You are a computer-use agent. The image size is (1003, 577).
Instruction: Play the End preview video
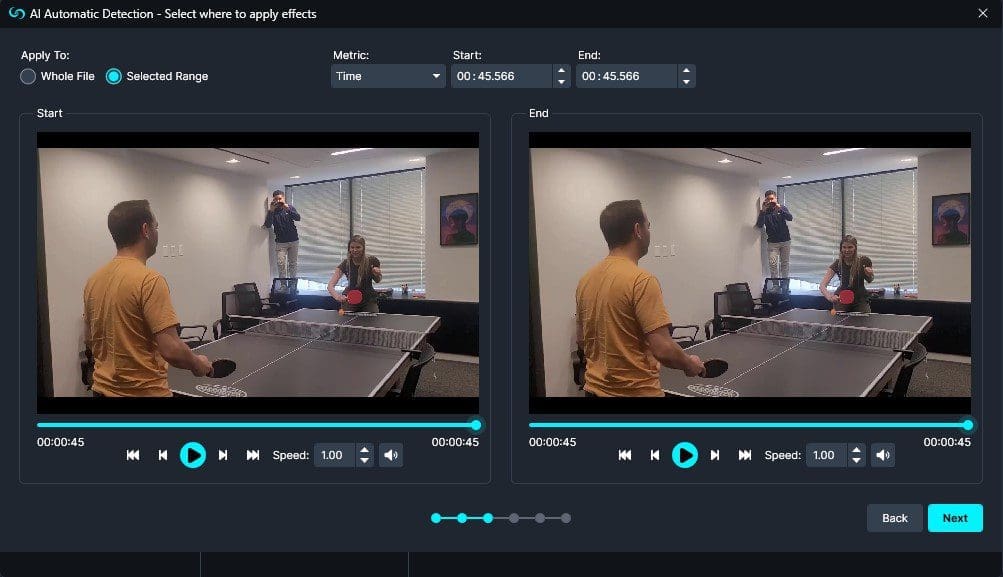pyautogui.click(x=685, y=455)
